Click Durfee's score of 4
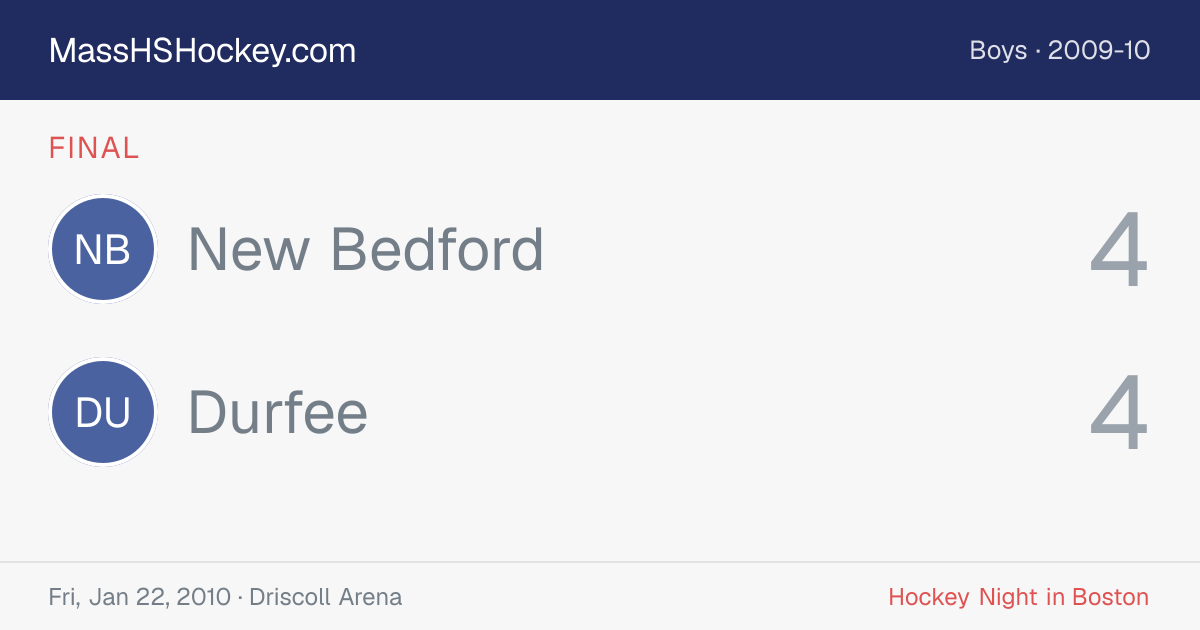The image size is (1200, 630). point(1118,414)
